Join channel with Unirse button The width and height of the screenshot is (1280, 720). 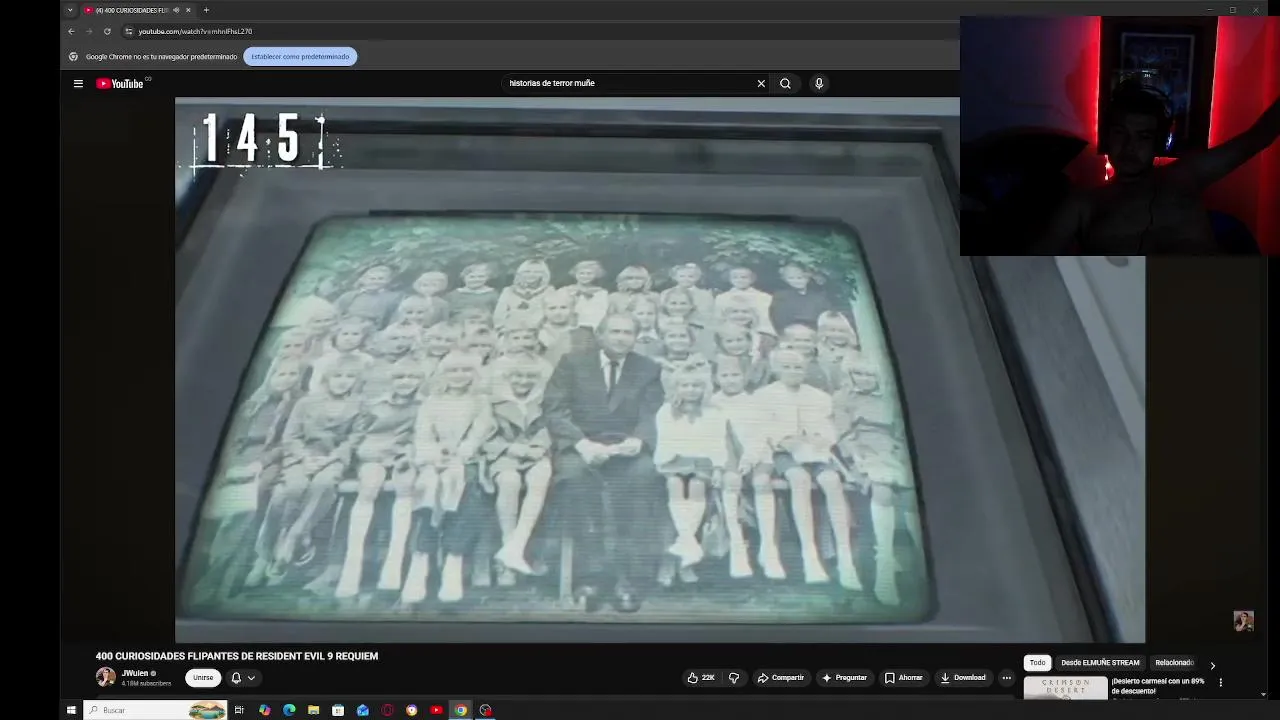203,678
